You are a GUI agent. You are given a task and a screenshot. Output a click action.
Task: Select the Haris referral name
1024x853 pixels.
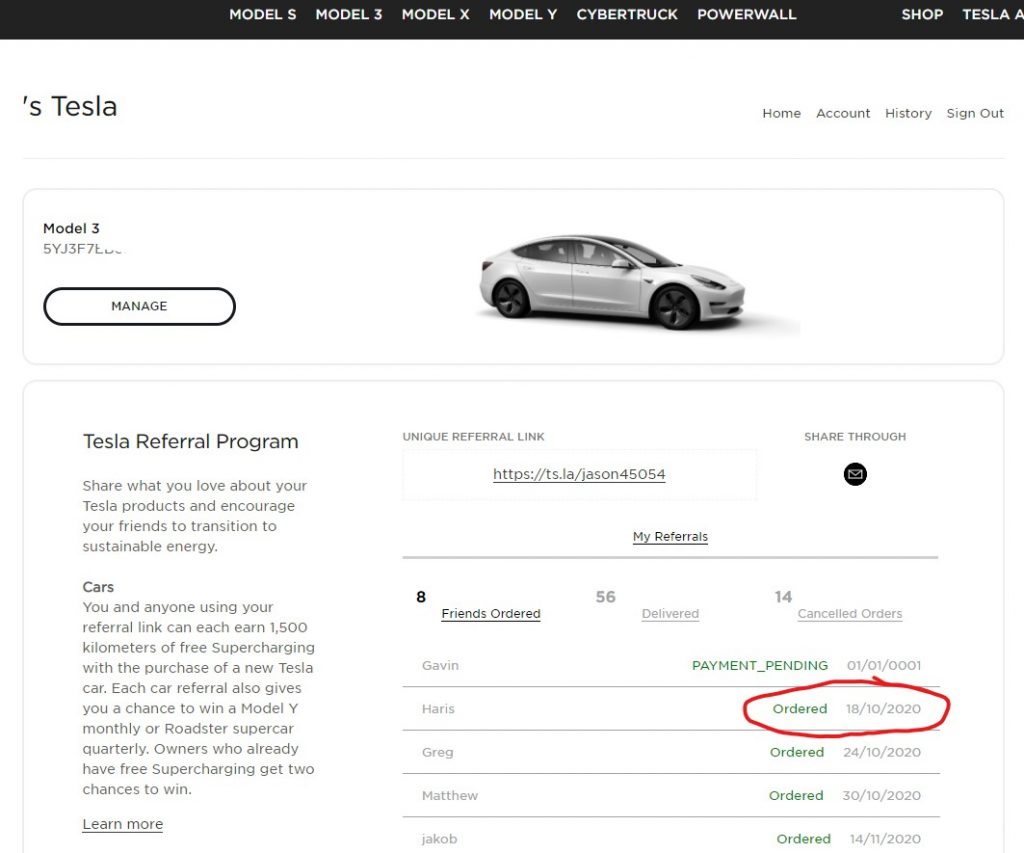click(438, 709)
